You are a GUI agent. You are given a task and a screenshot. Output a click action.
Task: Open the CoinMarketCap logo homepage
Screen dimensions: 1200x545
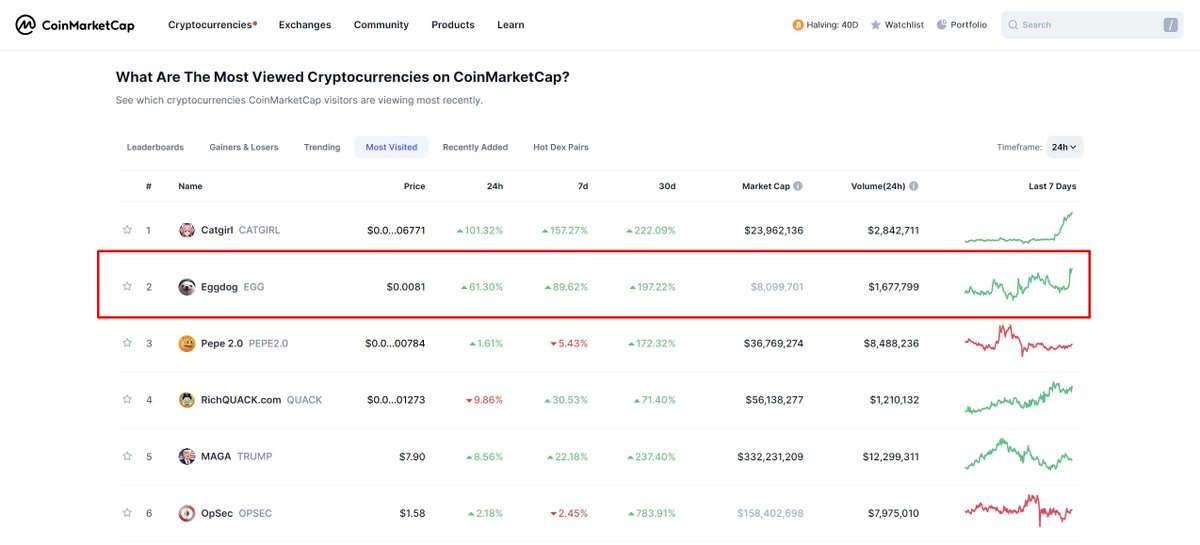74,25
